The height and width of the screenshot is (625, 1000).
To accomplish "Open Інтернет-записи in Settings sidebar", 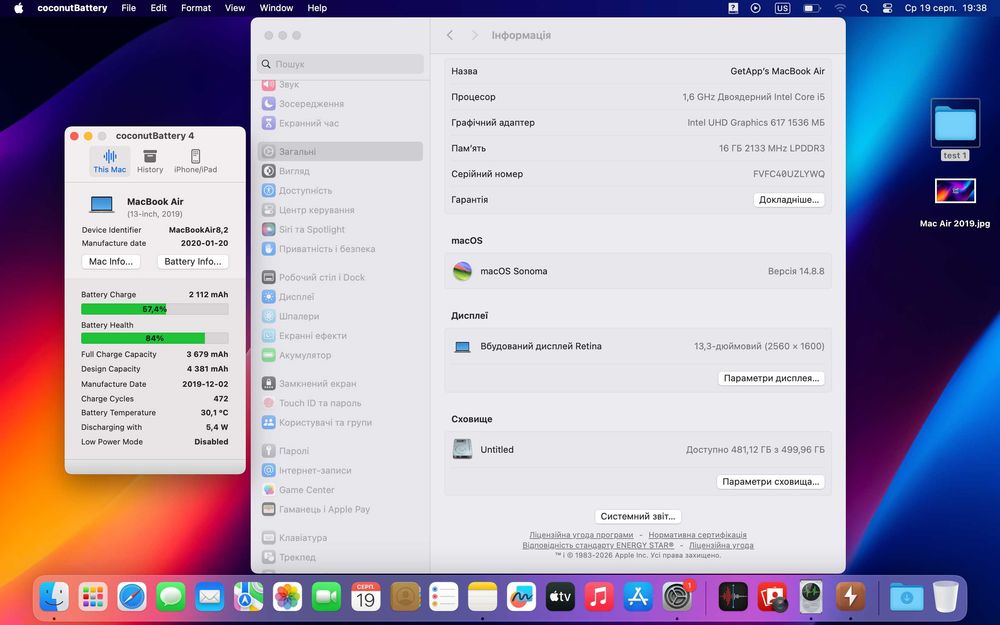I will [341, 471].
